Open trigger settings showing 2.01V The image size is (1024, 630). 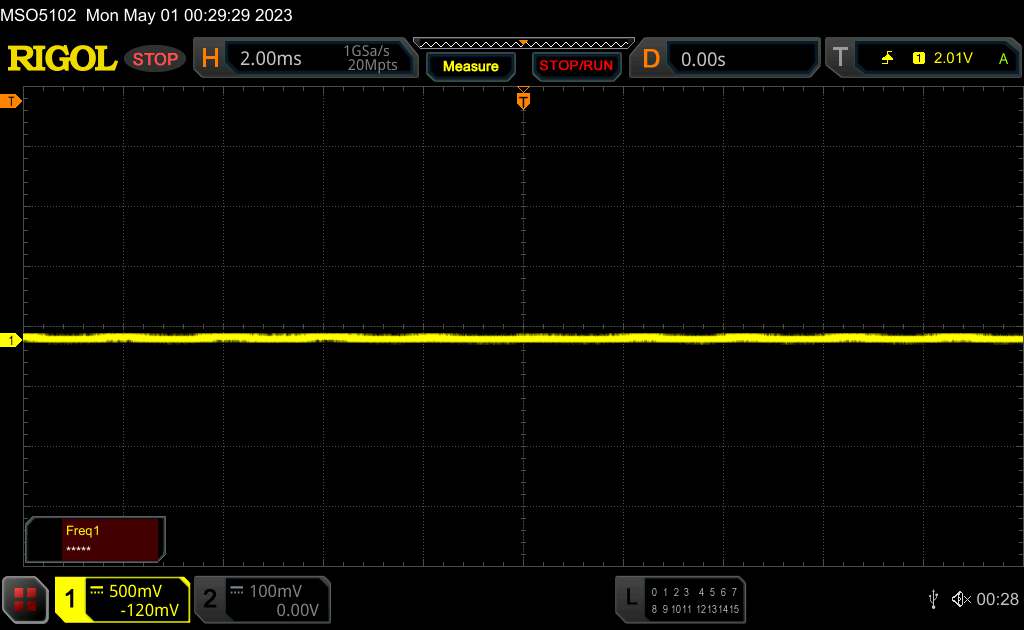click(x=924, y=58)
